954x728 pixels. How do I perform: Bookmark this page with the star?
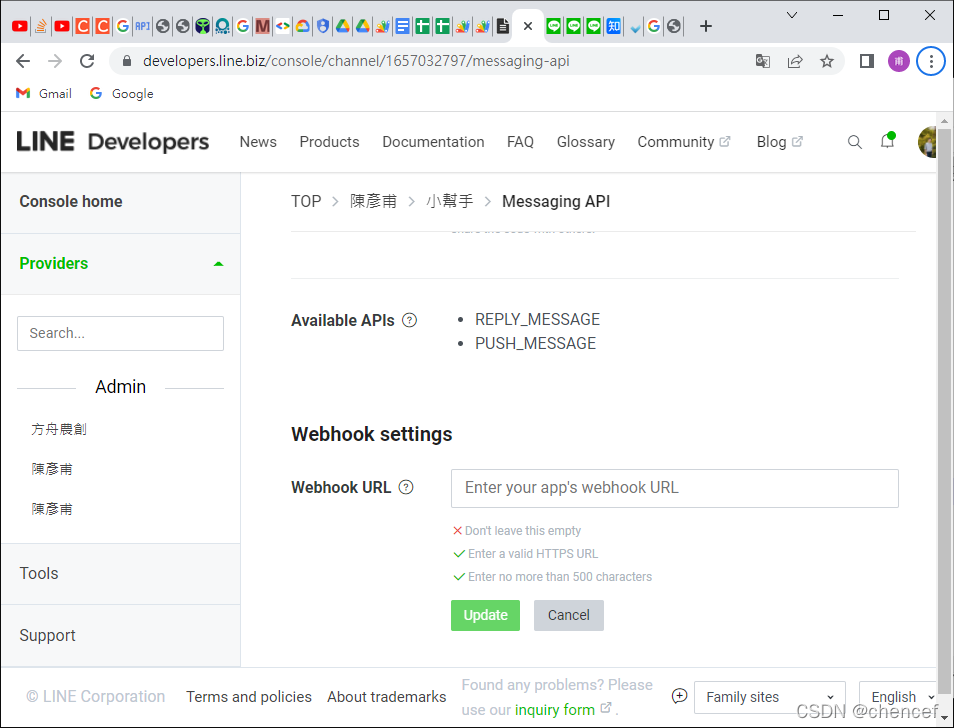tap(826, 61)
